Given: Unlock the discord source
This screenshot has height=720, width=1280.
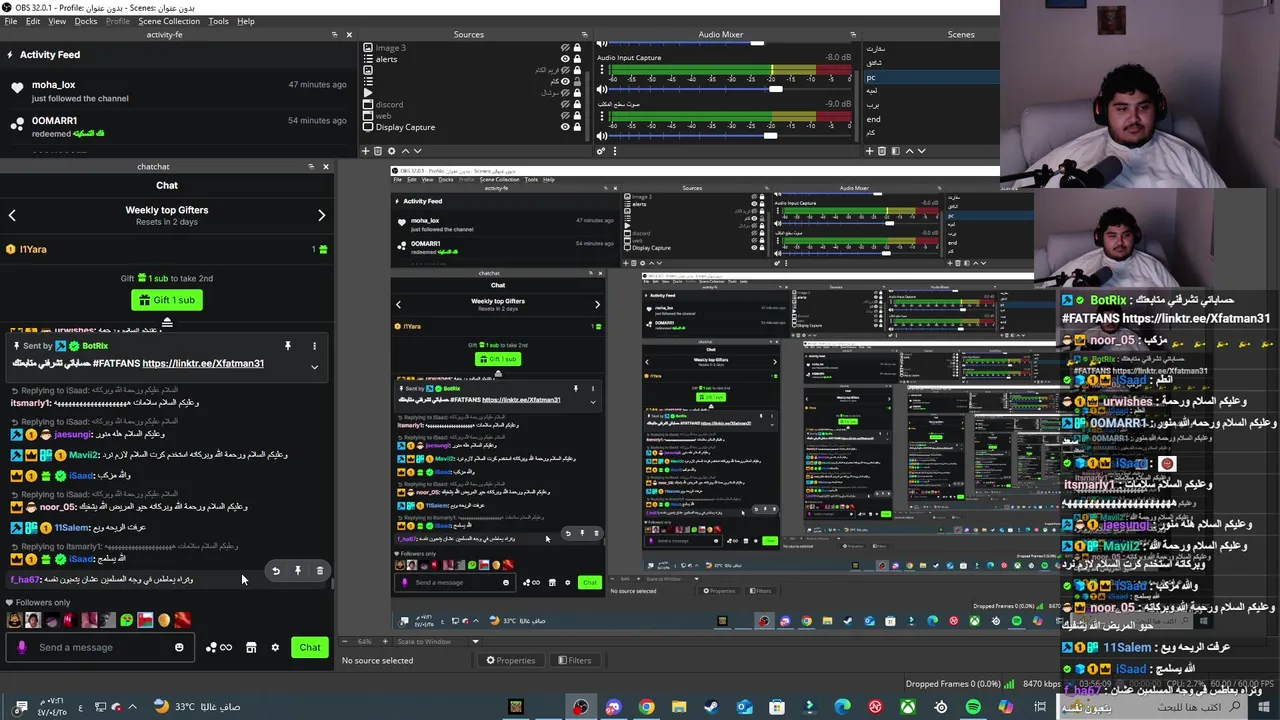Looking at the screenshot, I should tap(577, 104).
